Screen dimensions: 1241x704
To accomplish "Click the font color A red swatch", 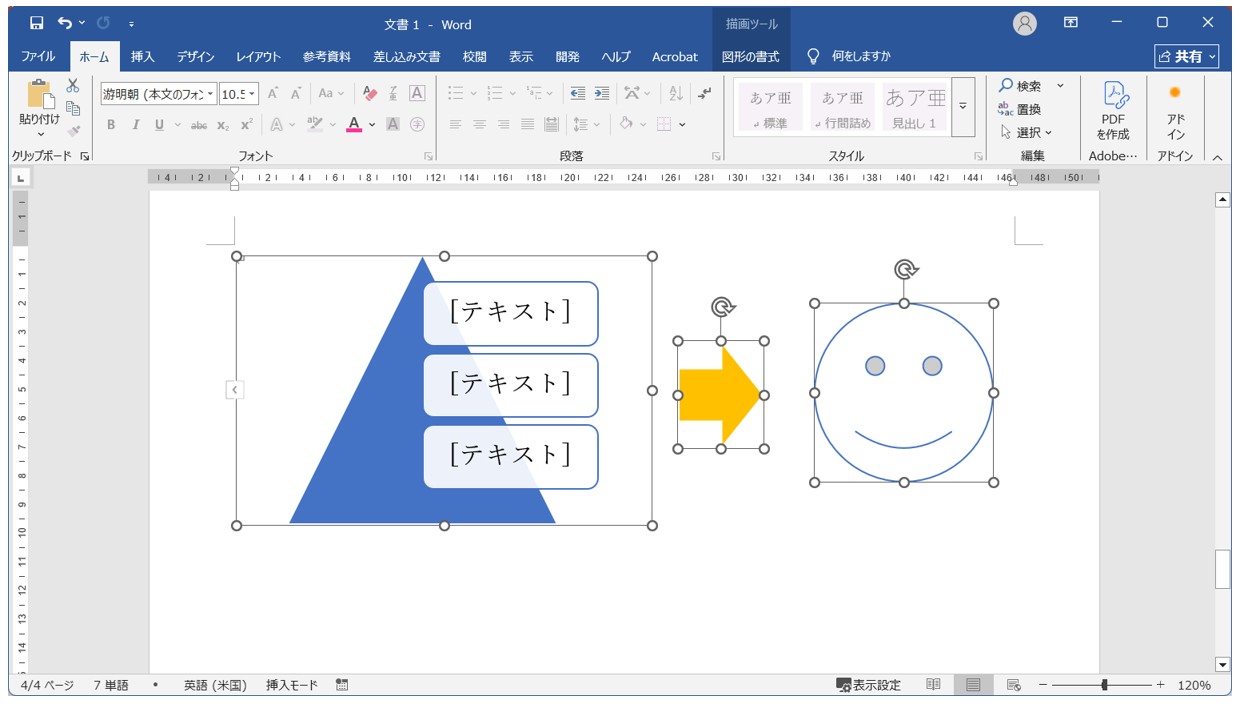I will click(x=353, y=125).
